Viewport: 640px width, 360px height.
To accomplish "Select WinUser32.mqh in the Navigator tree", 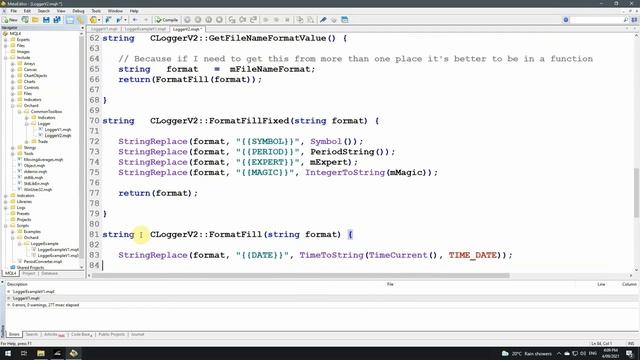I will click(38, 189).
